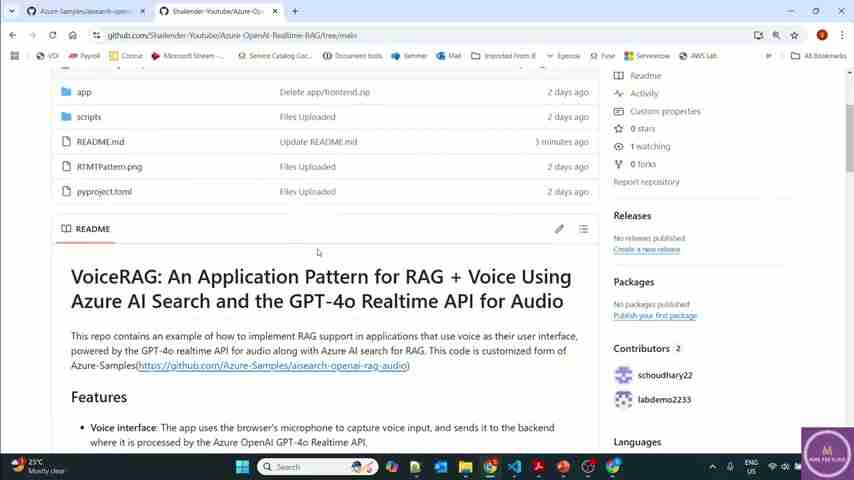Open the Packages heading link
This screenshot has height=480, width=854.
(x=633, y=282)
